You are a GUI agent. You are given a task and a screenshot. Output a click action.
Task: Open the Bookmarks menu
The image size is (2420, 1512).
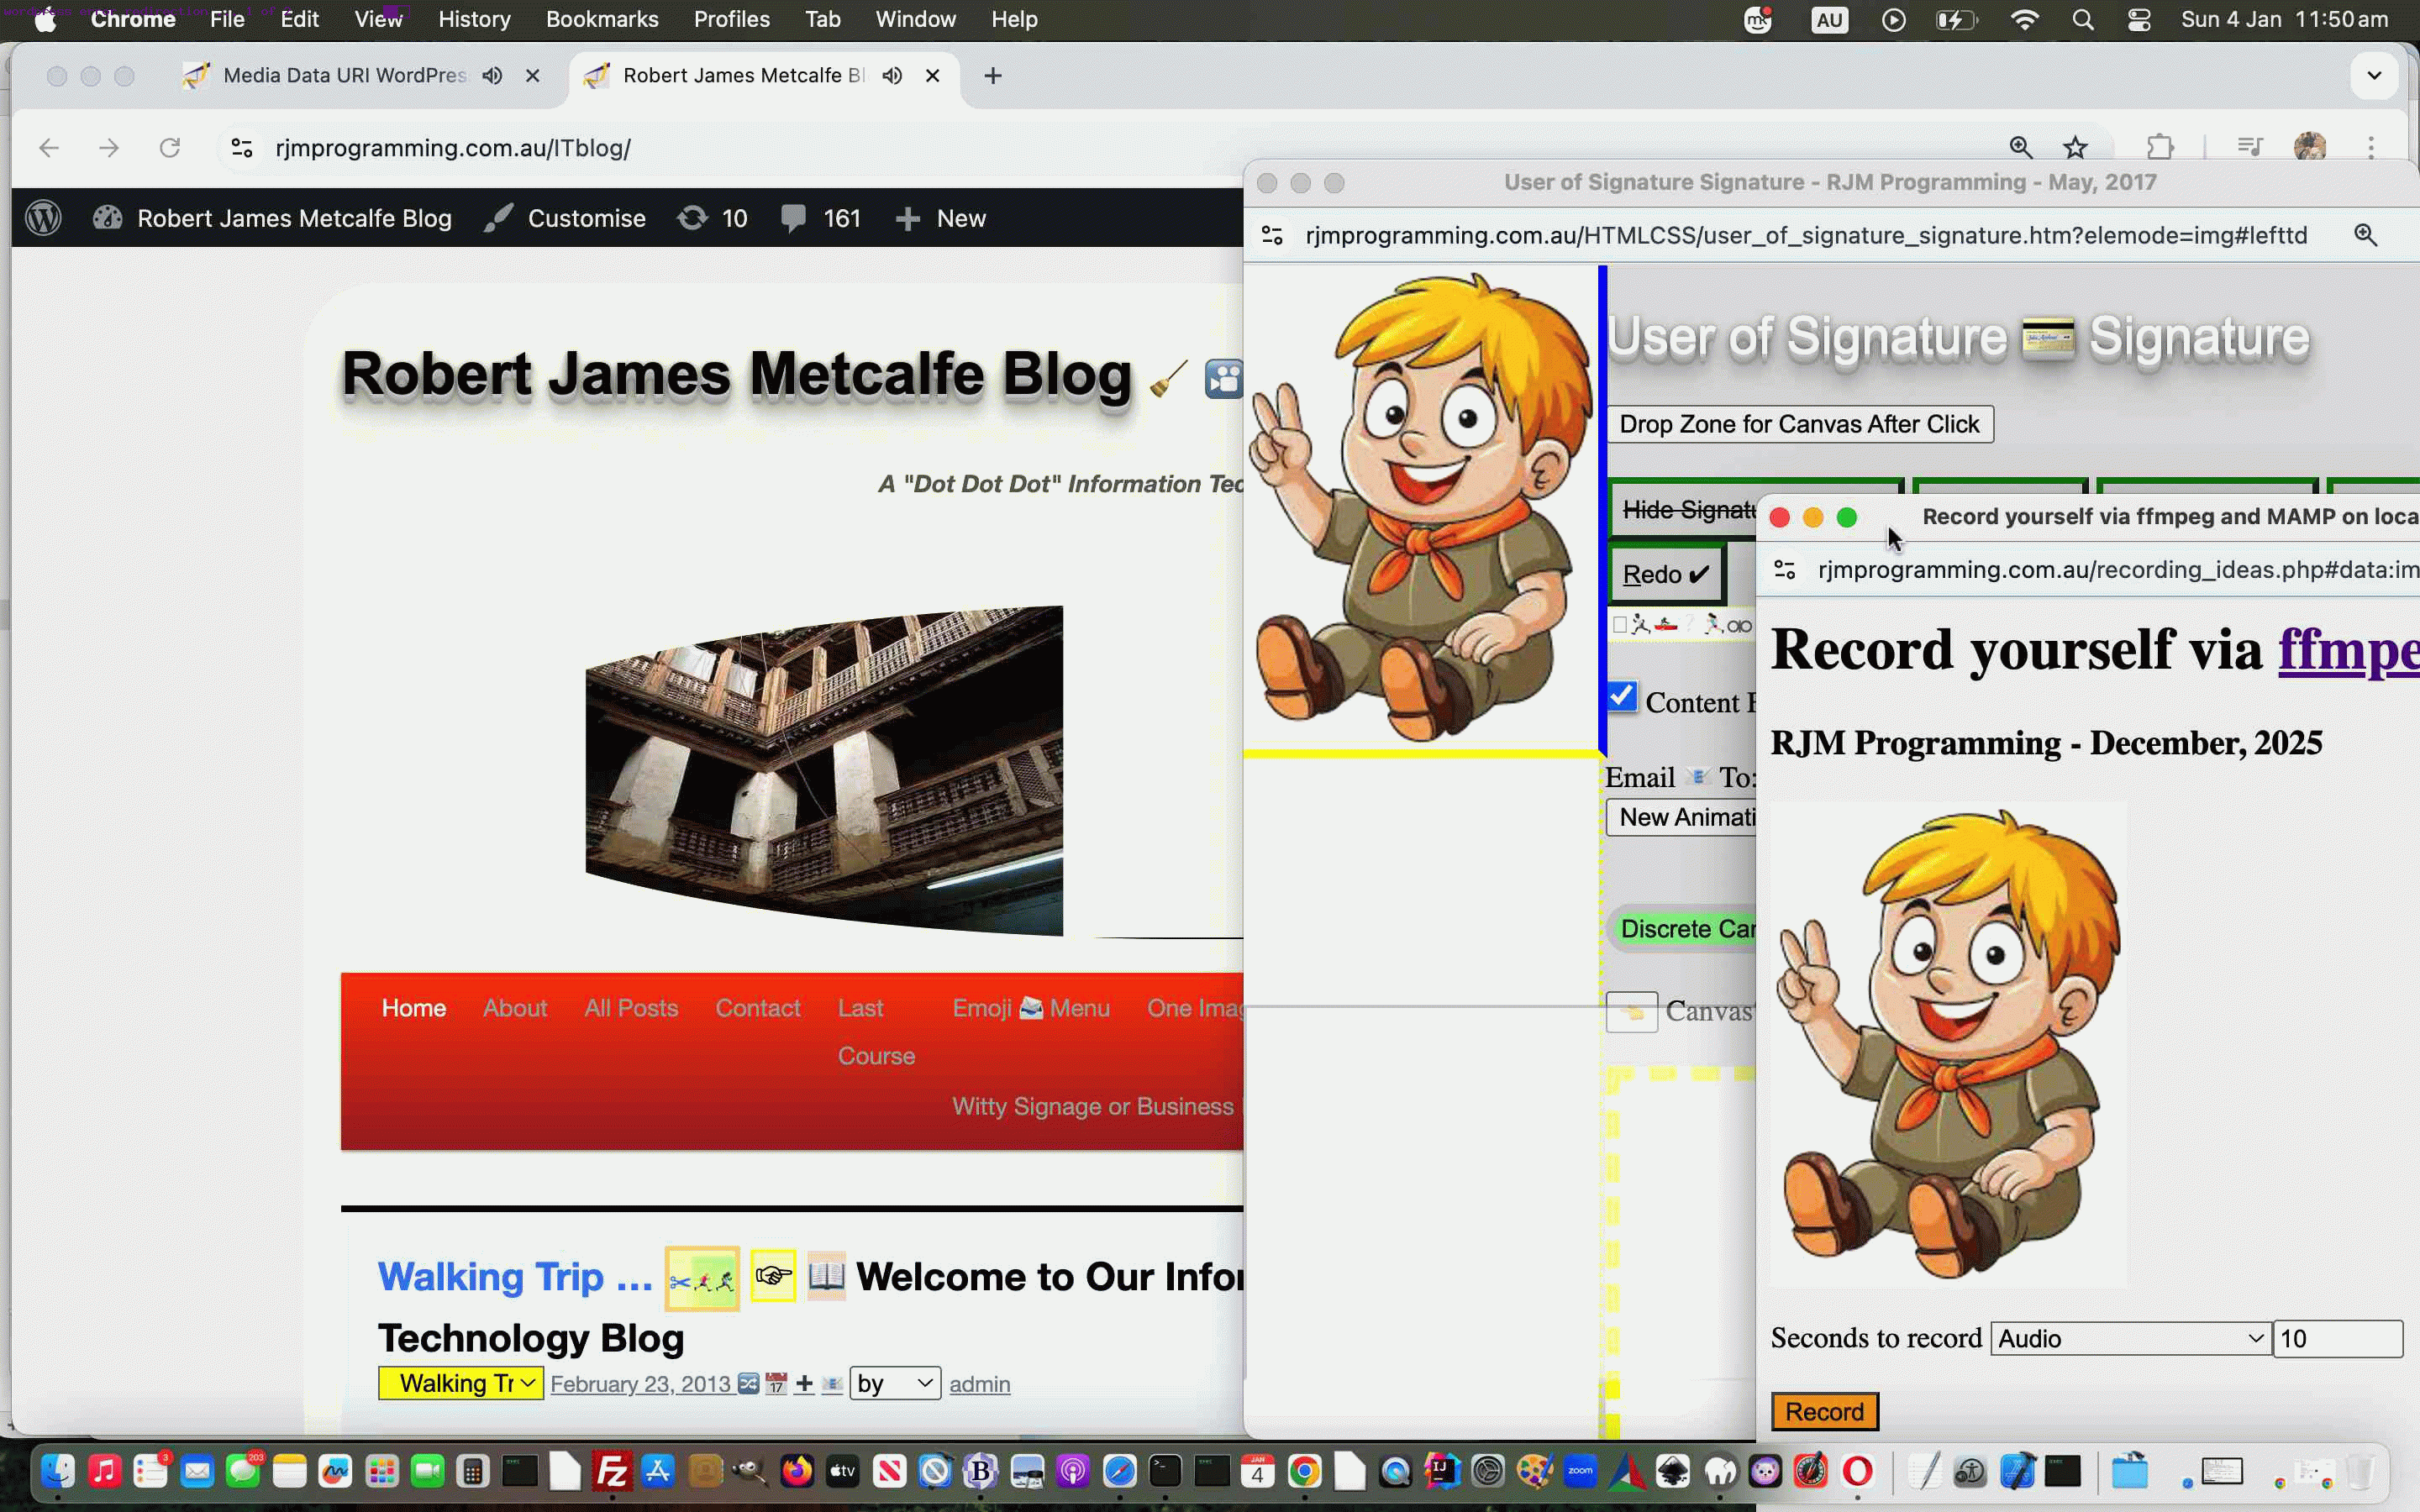click(x=601, y=19)
